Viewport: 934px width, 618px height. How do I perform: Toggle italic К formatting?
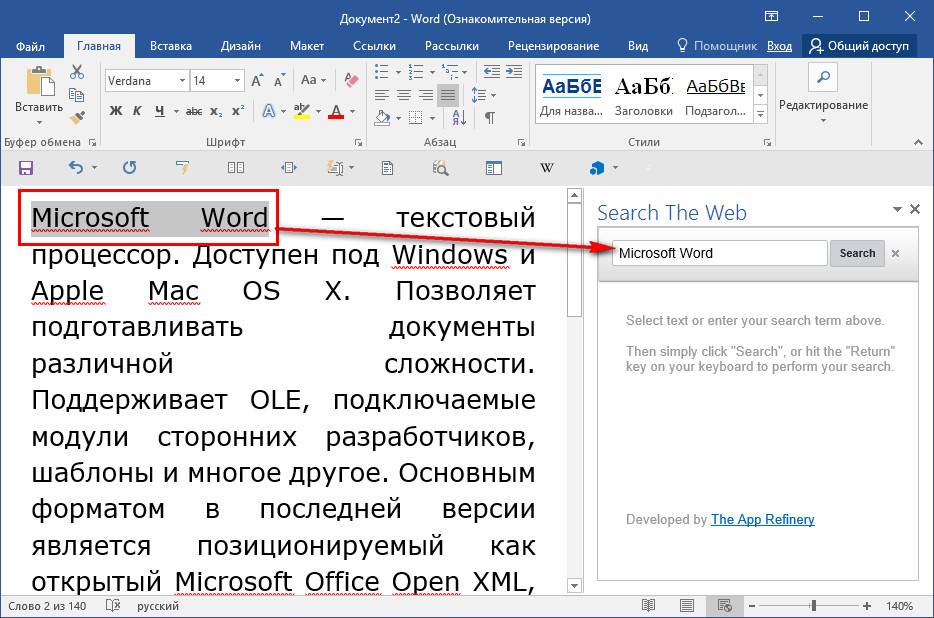click(137, 111)
